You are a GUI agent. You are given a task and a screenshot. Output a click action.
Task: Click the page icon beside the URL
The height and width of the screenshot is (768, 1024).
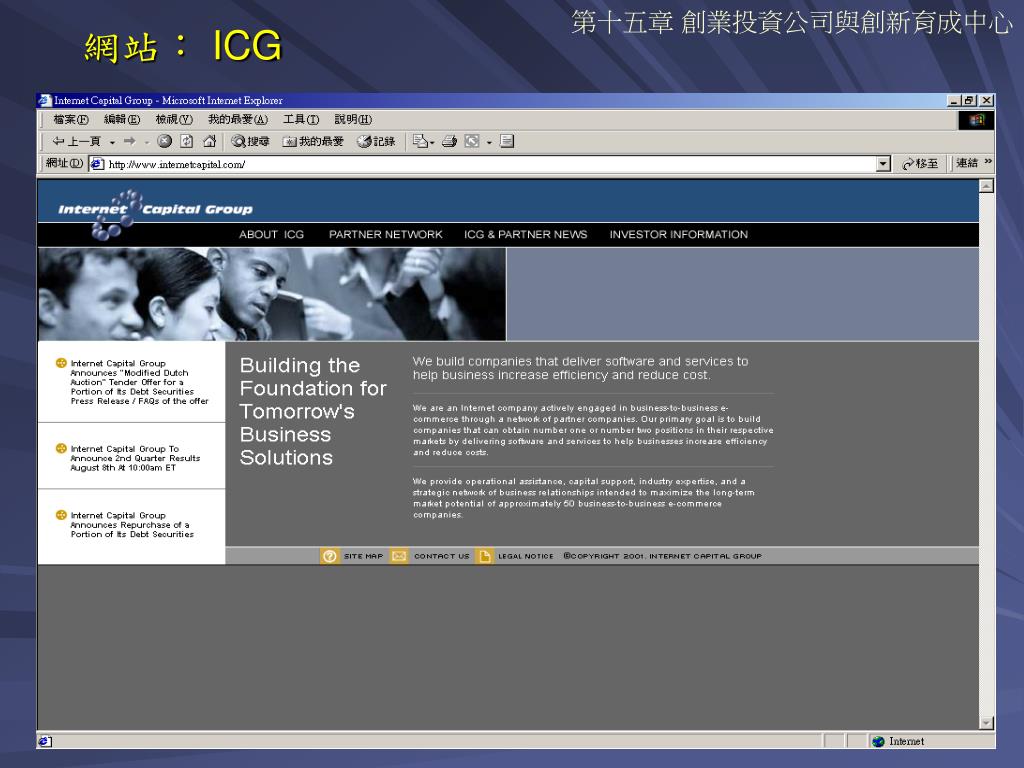(x=97, y=164)
